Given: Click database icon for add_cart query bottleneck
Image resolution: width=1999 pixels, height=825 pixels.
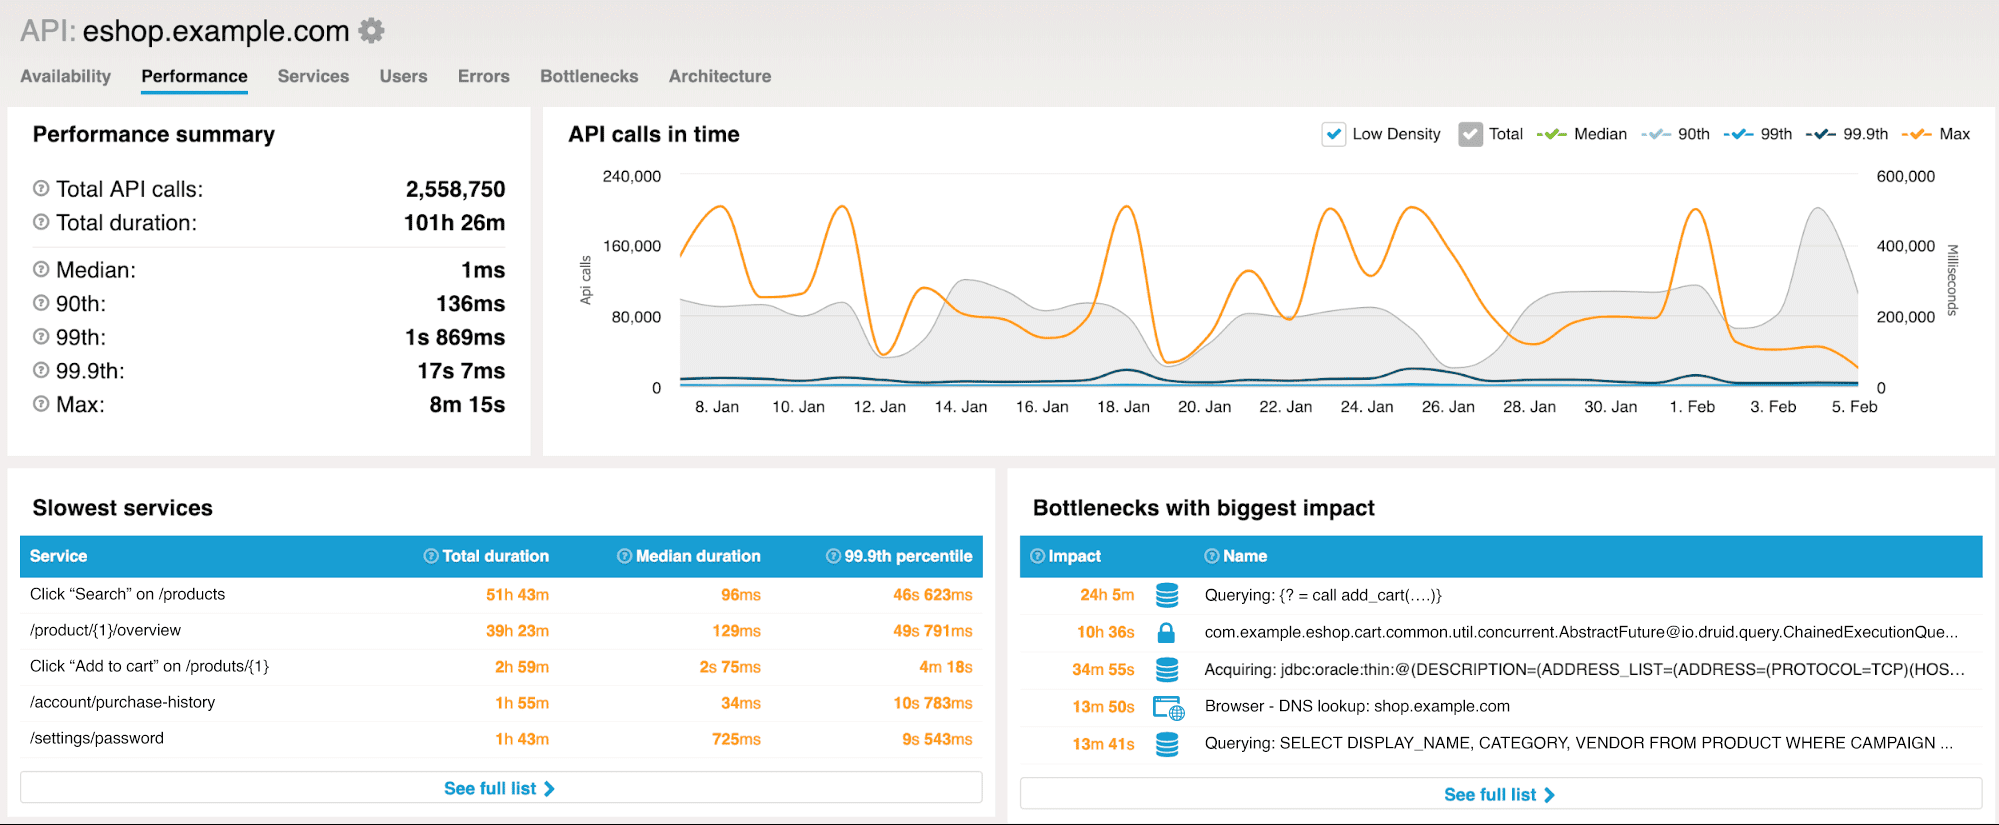Looking at the screenshot, I should [1166, 595].
